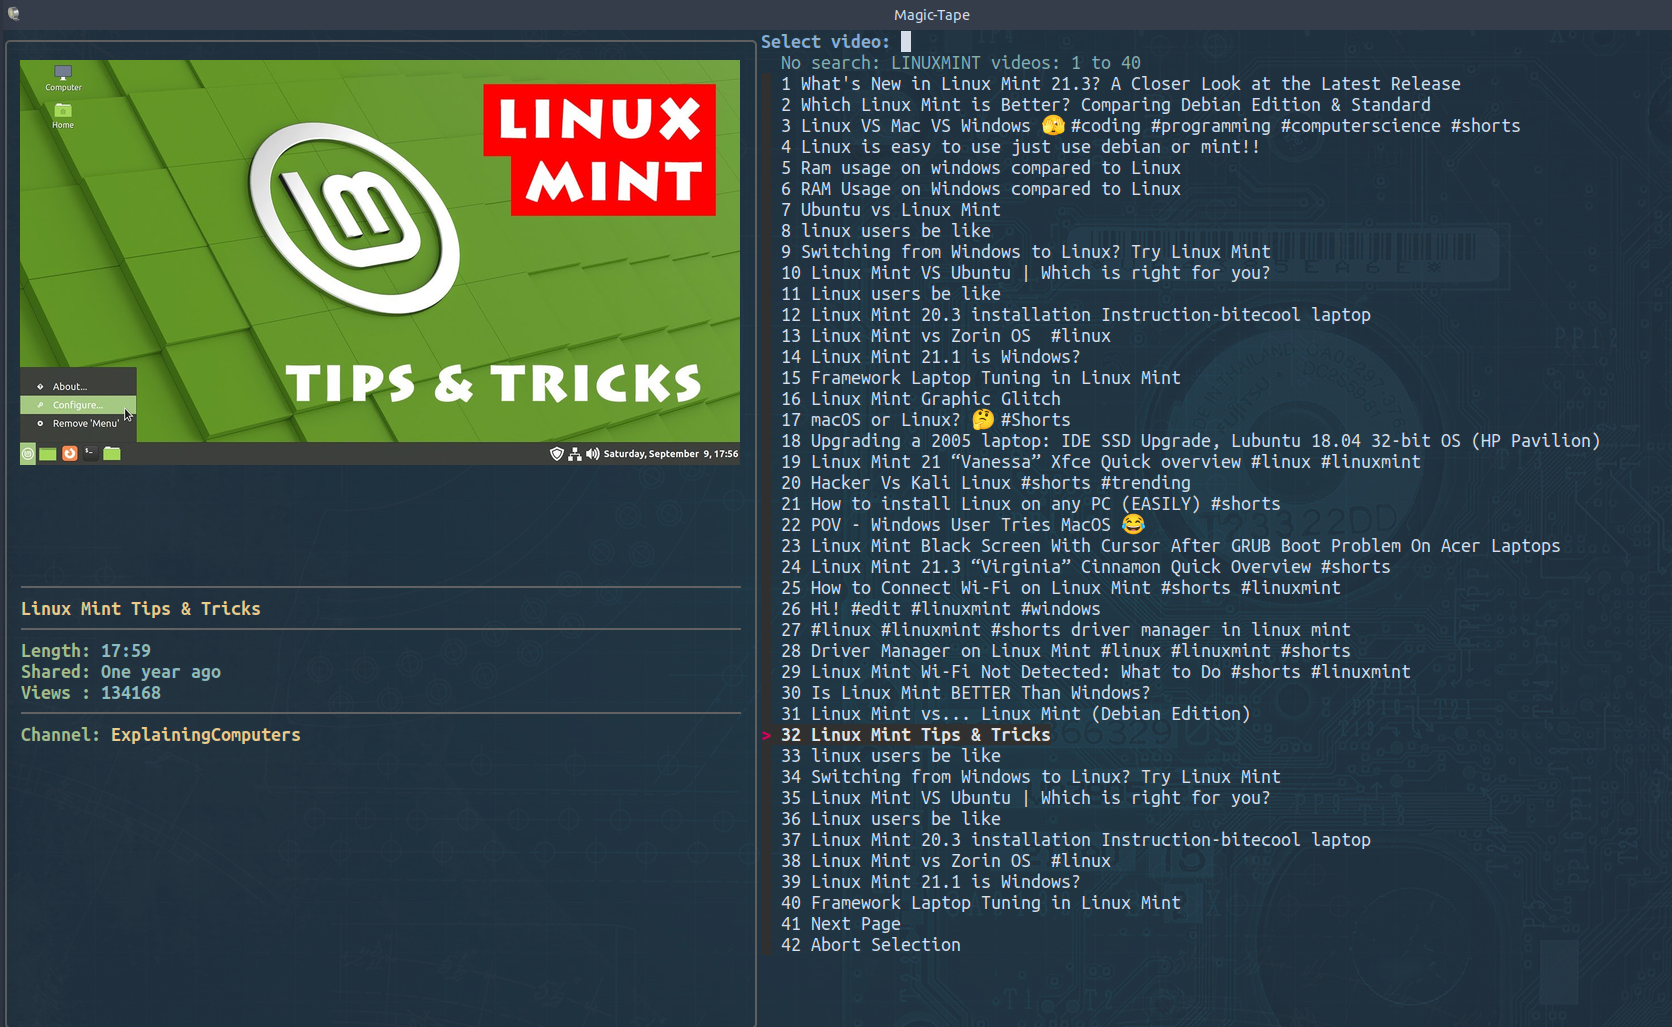1672x1027 pixels.
Task: Click the Views : 134168 detail line
Action: tap(90, 693)
